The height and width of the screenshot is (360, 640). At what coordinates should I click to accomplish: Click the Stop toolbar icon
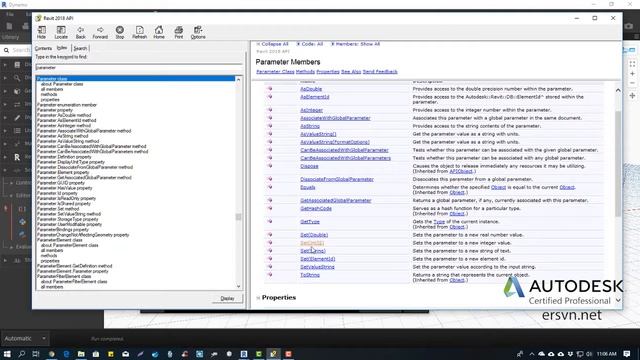[120, 32]
